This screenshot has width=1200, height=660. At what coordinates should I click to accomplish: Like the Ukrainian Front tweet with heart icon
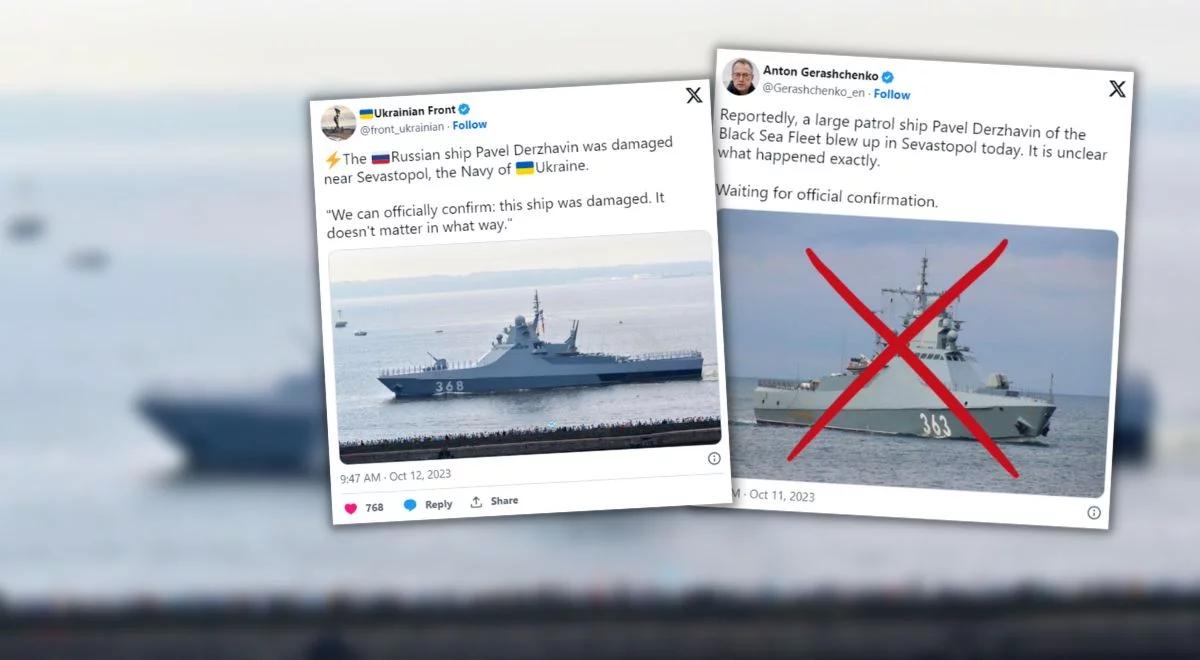351,508
